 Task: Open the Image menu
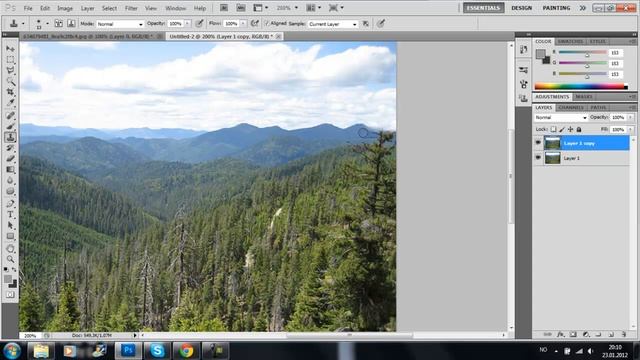click(x=64, y=8)
